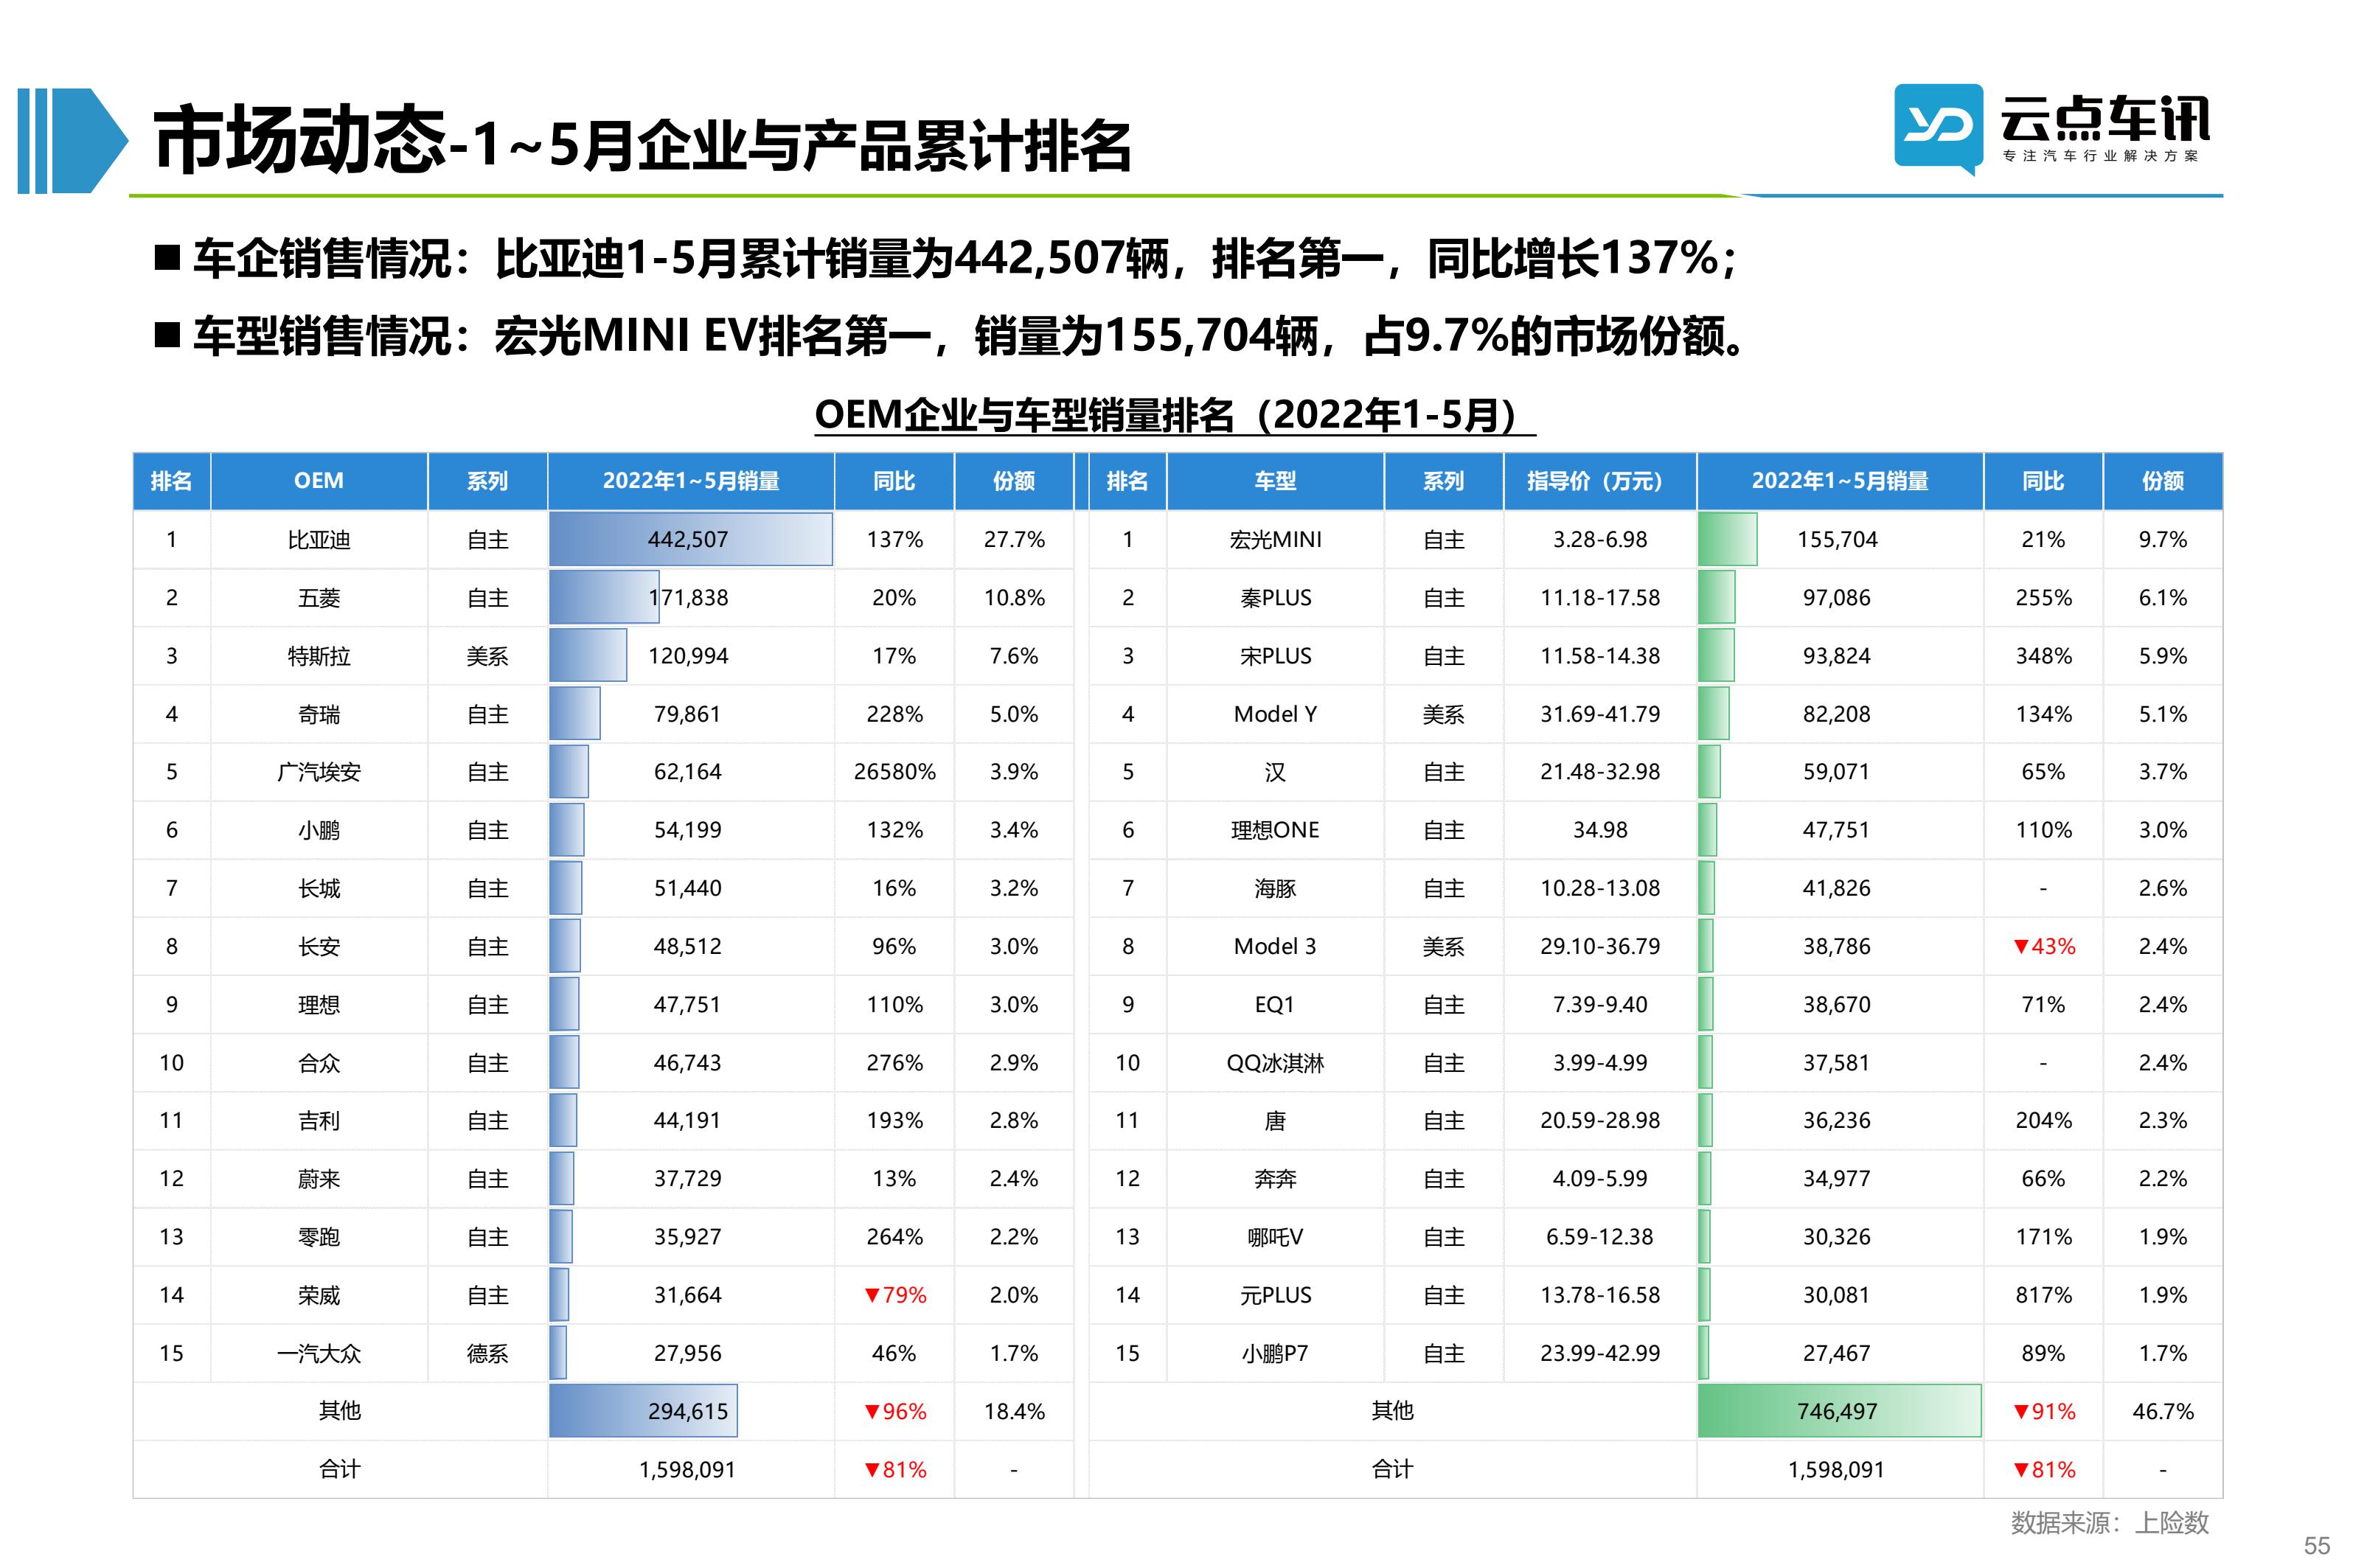Viewport: 2353px width, 1568px height.
Task: Select the data source text 数据来源：上险数
Action: pos(2109,1523)
